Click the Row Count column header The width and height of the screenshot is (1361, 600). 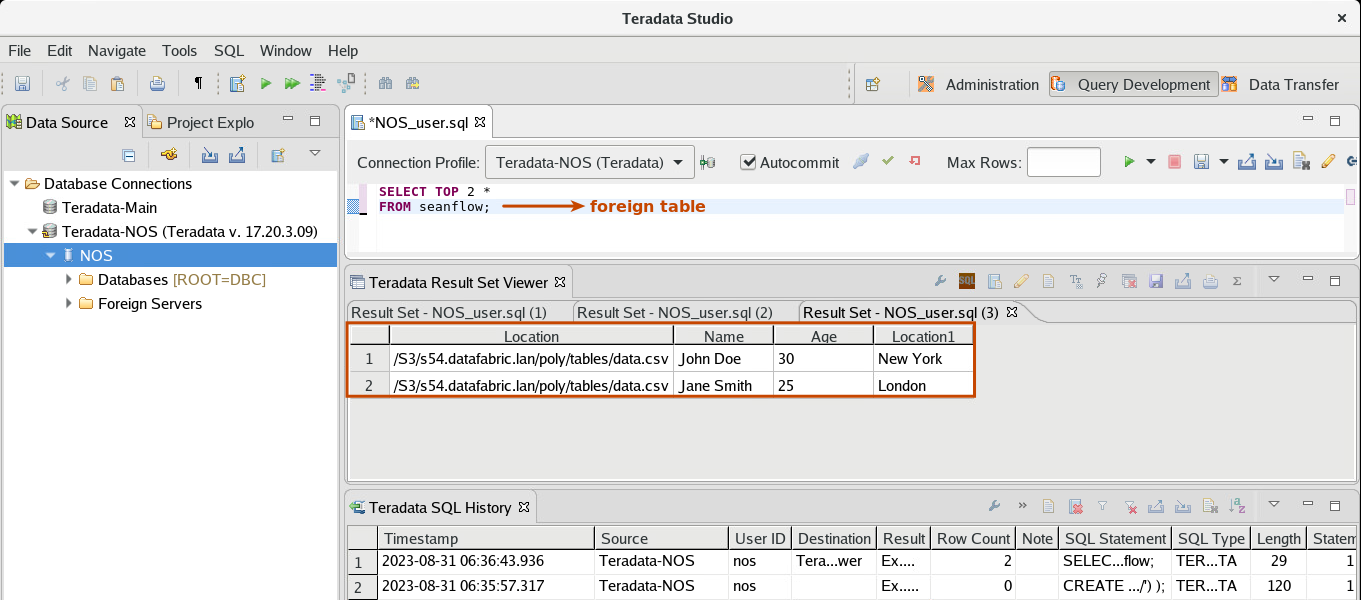pyautogui.click(x=972, y=538)
